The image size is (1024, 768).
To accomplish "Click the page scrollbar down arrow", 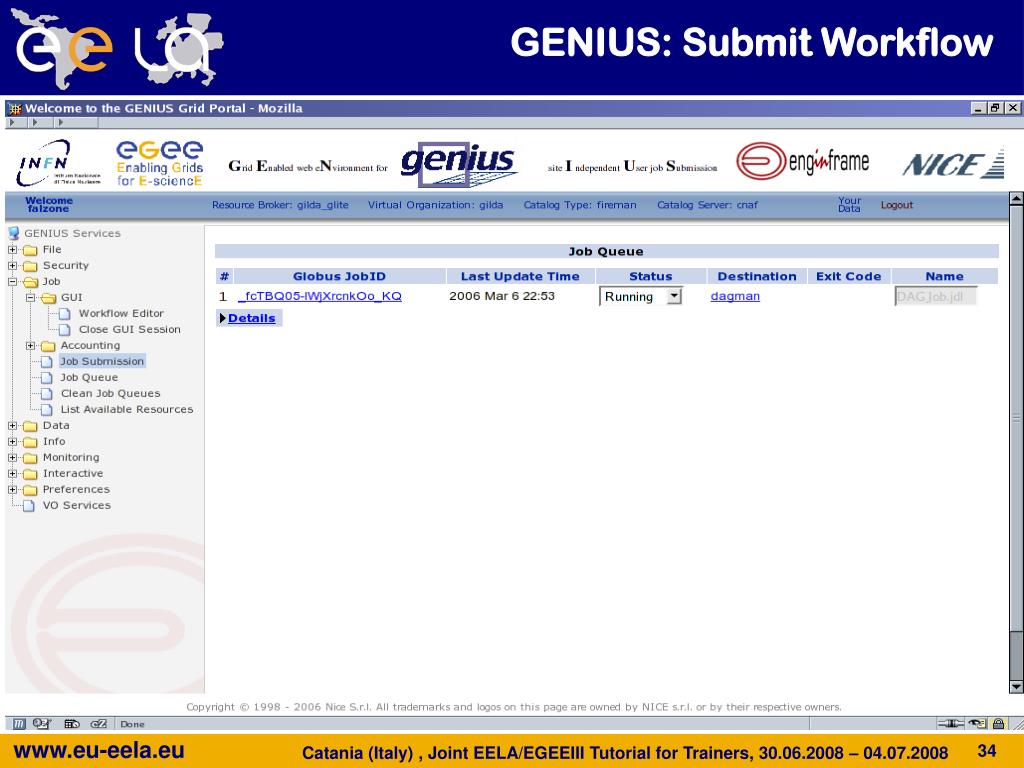I will (x=1016, y=687).
